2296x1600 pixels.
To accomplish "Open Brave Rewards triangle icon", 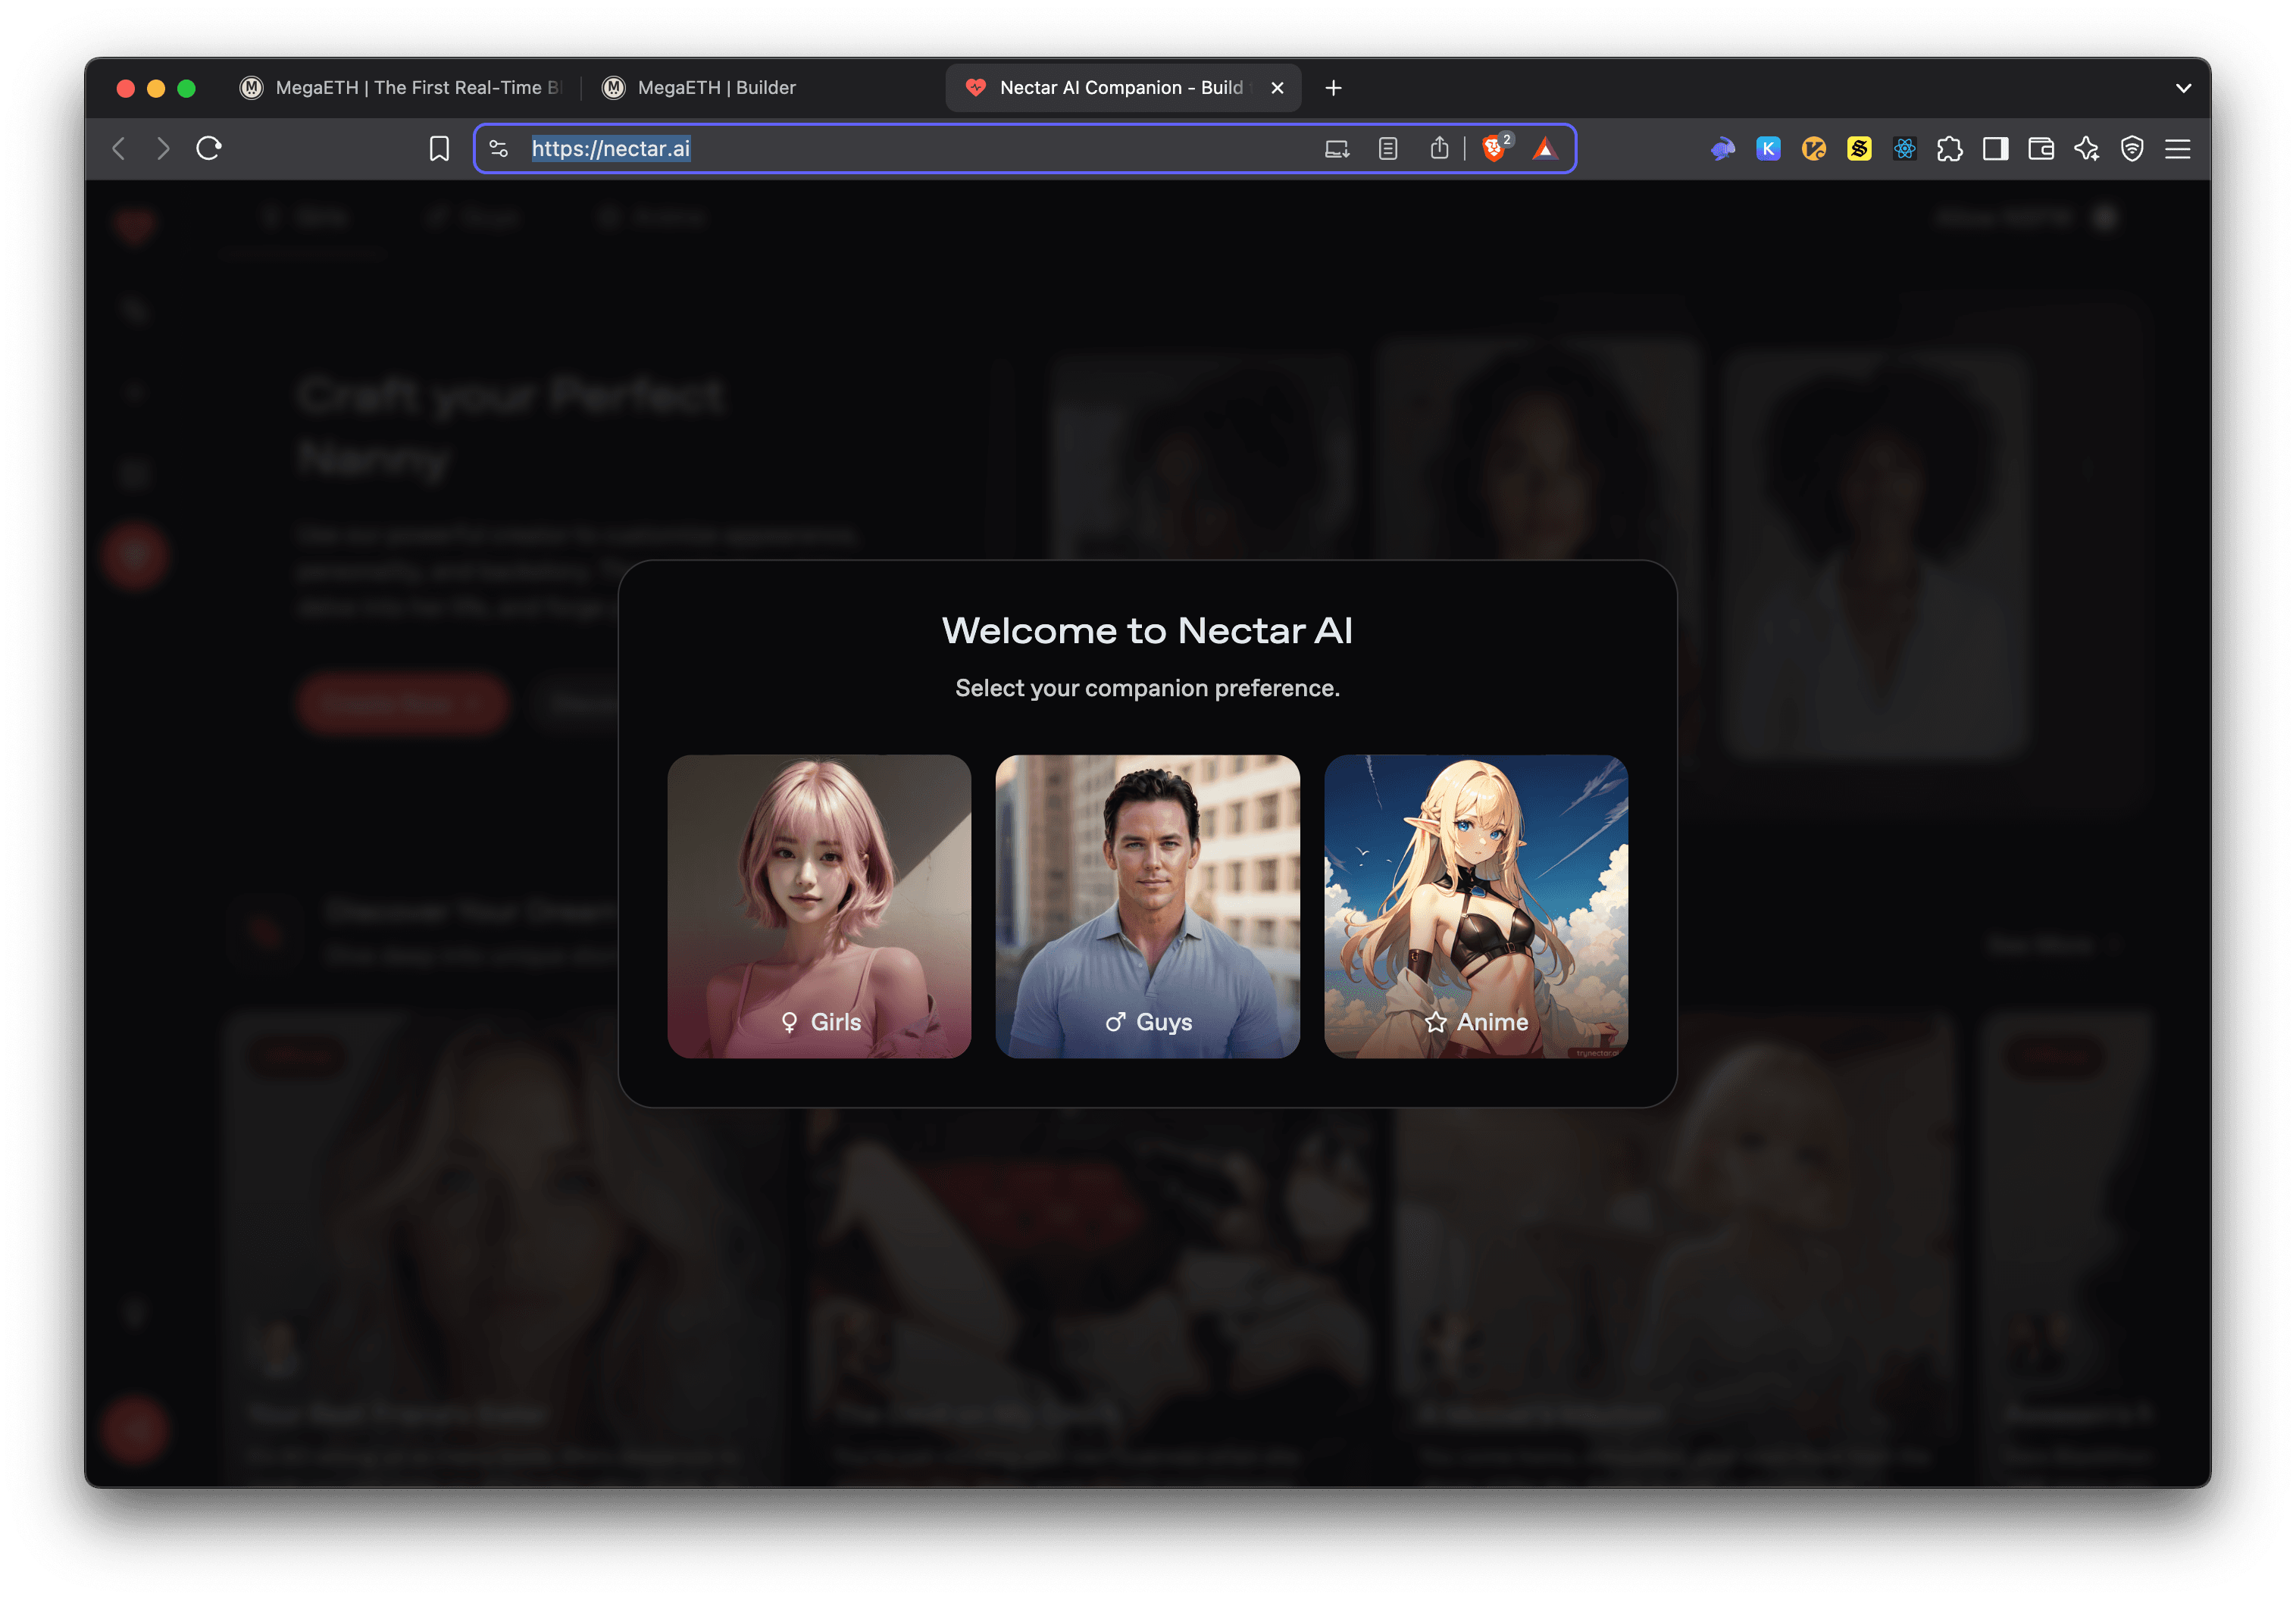I will point(1545,149).
